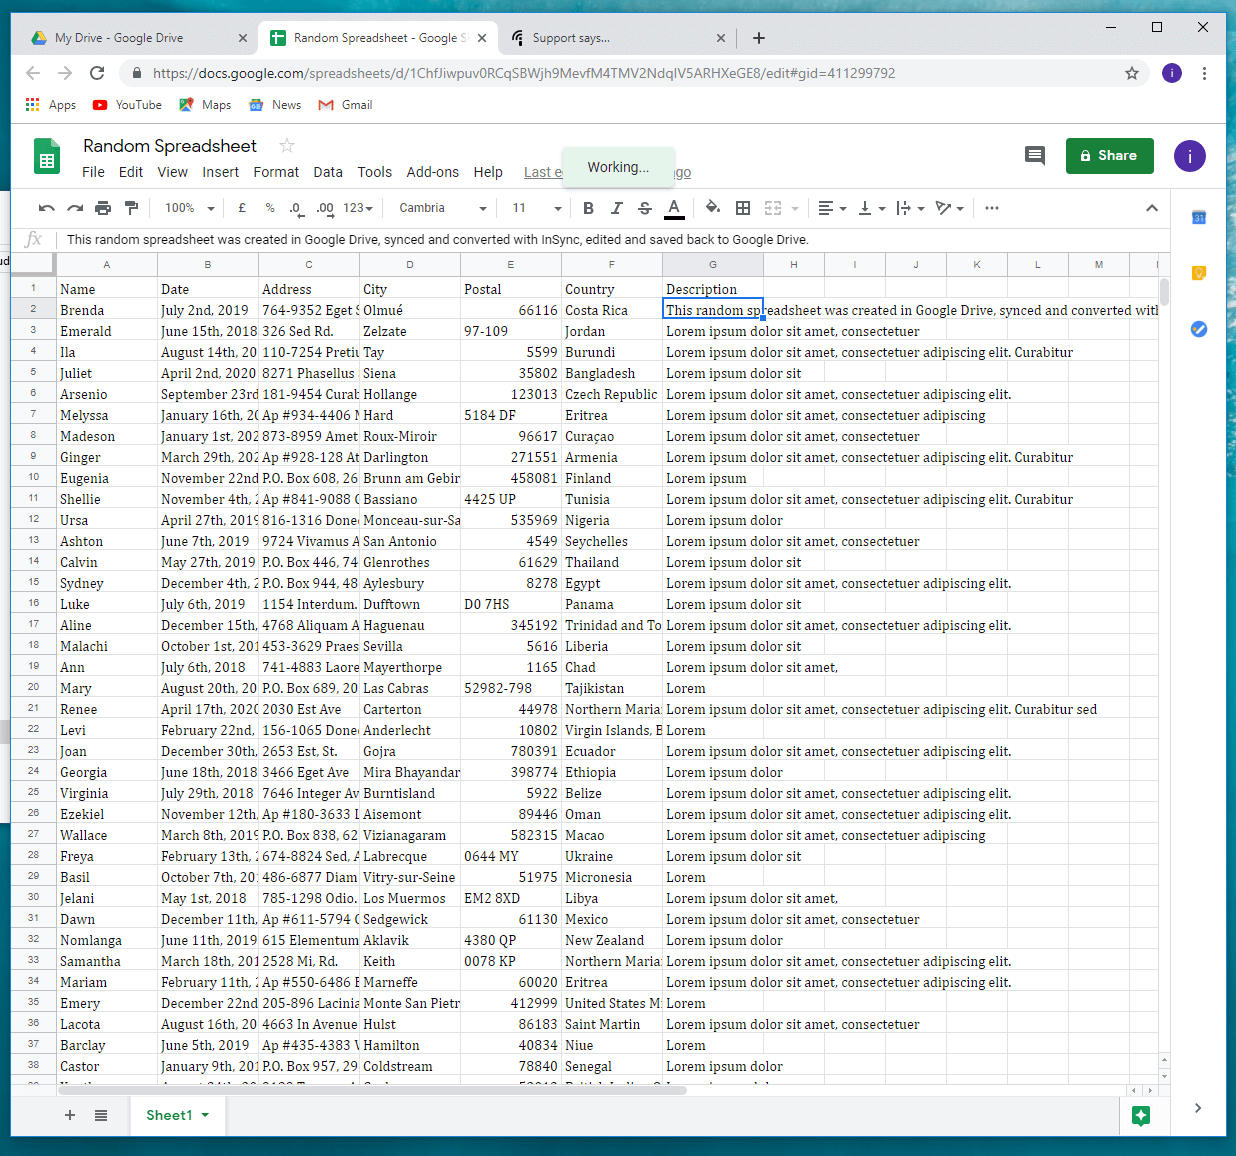
Task: Click the Undo arrow in the toolbar
Action: point(46,208)
